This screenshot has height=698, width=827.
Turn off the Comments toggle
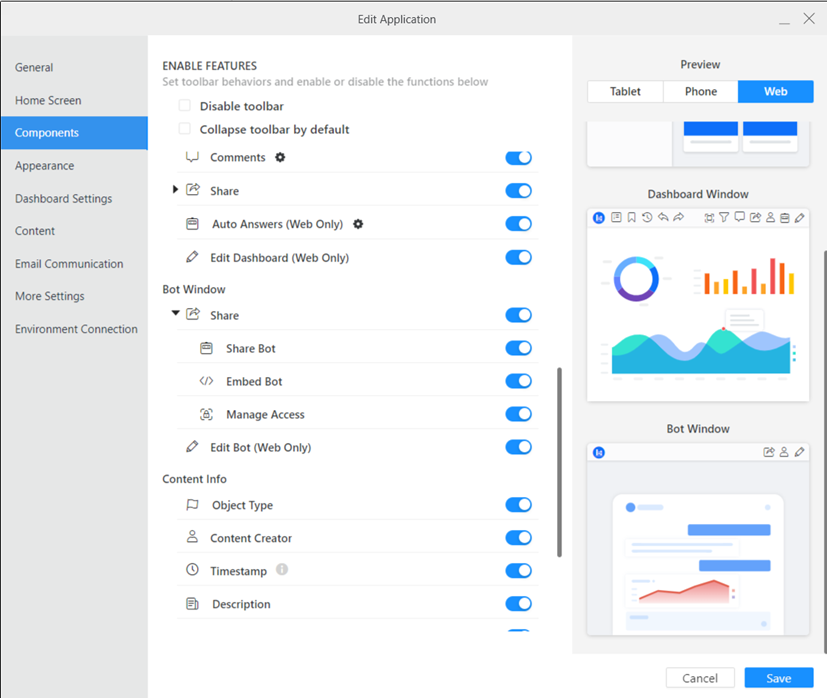(x=518, y=158)
